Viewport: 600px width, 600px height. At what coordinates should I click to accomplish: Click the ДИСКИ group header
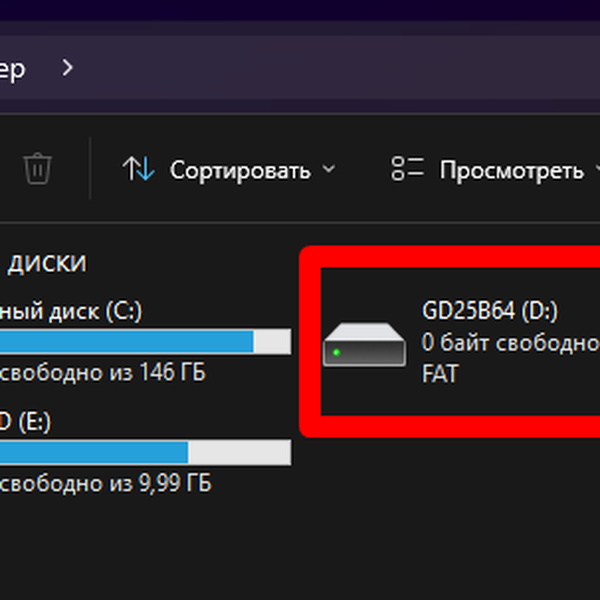(x=47, y=264)
